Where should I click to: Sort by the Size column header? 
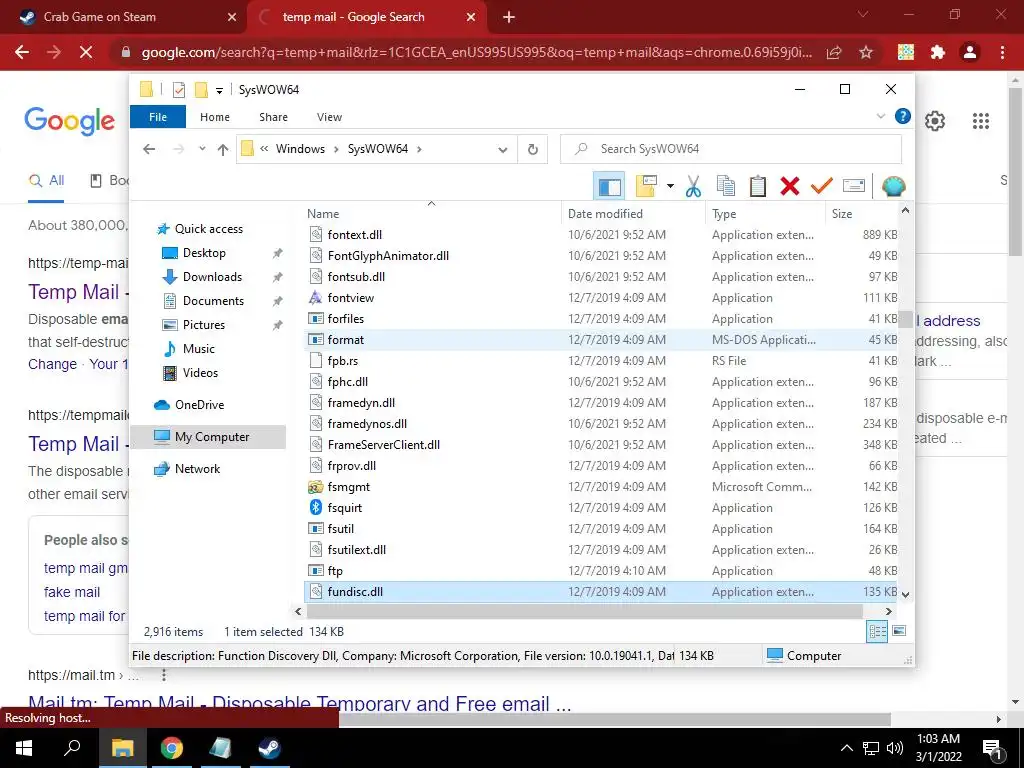[861, 214]
